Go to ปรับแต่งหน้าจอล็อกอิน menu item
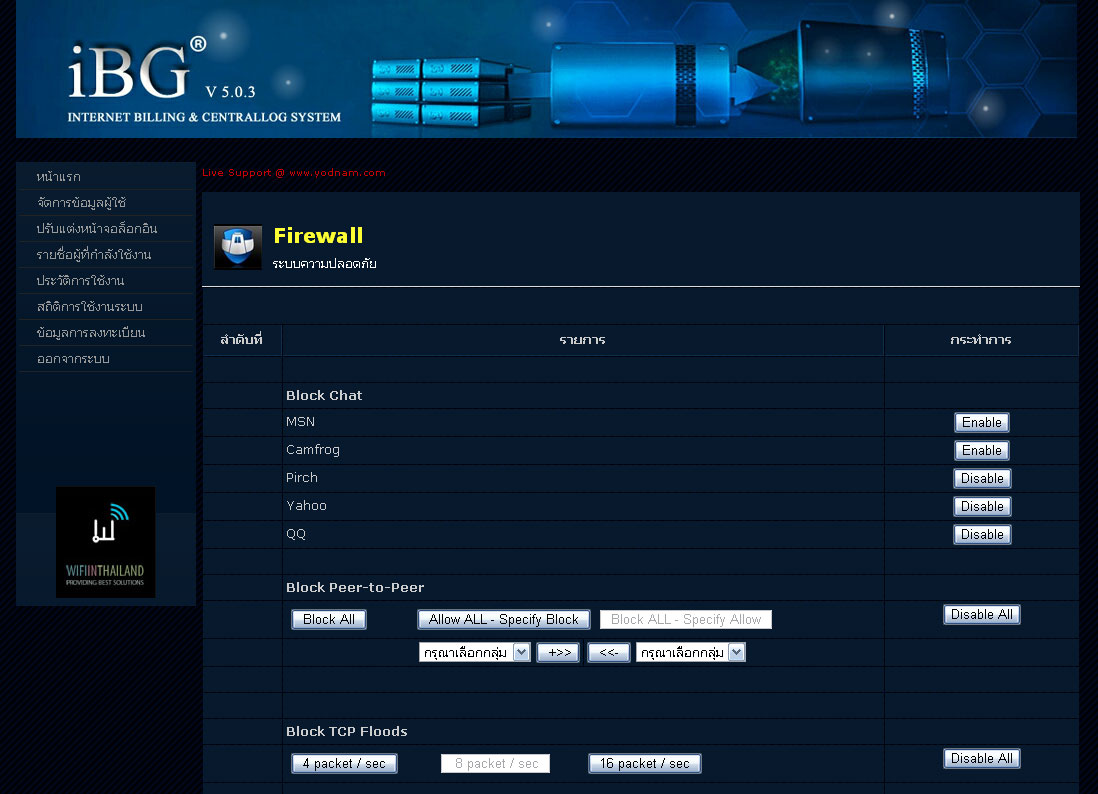Screen dimensions: 1098x794 [97, 228]
